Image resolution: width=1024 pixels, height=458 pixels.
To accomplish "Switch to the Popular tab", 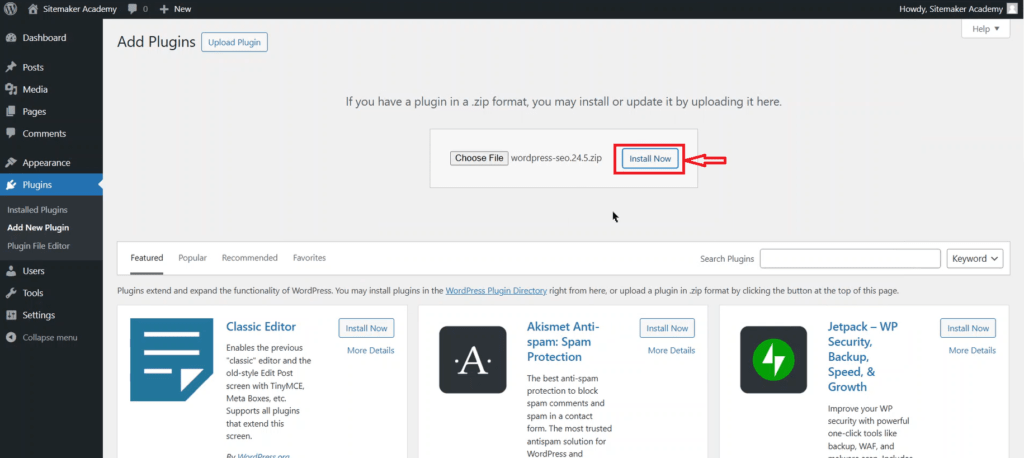I will click(x=193, y=258).
